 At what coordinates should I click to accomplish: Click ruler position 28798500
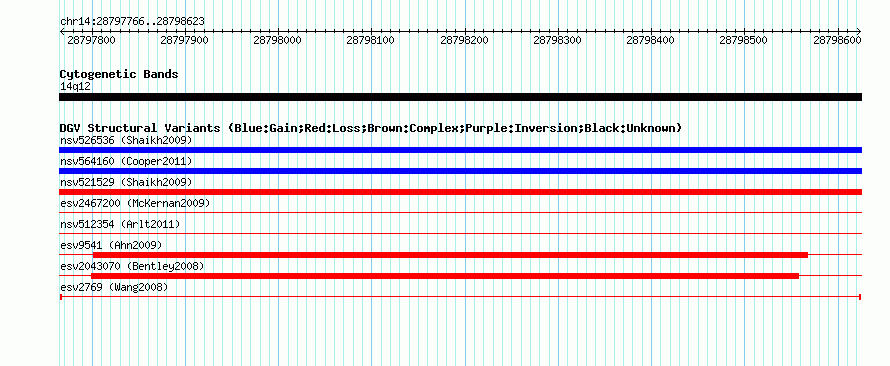(743, 40)
